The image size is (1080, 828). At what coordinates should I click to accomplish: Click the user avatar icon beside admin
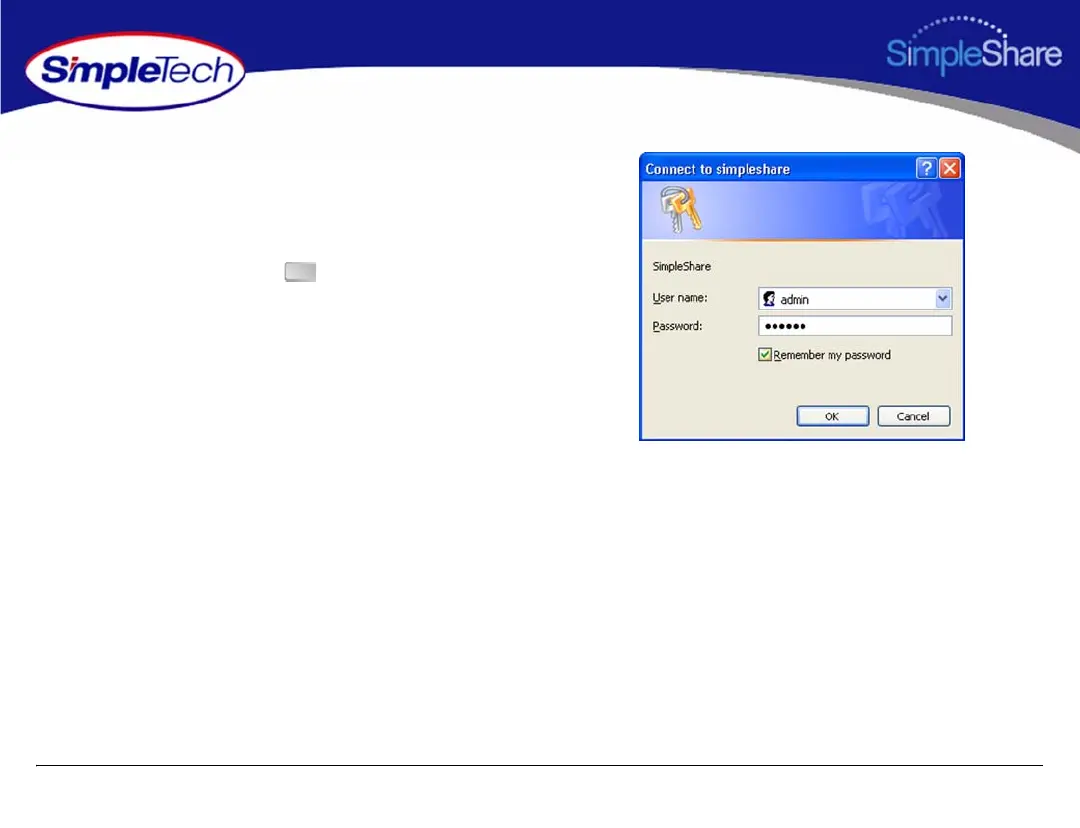(x=769, y=299)
